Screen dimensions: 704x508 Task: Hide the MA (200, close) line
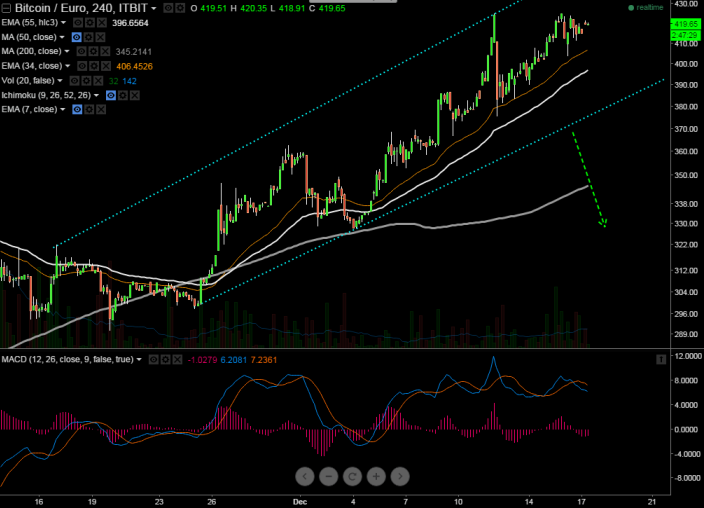tap(81, 51)
